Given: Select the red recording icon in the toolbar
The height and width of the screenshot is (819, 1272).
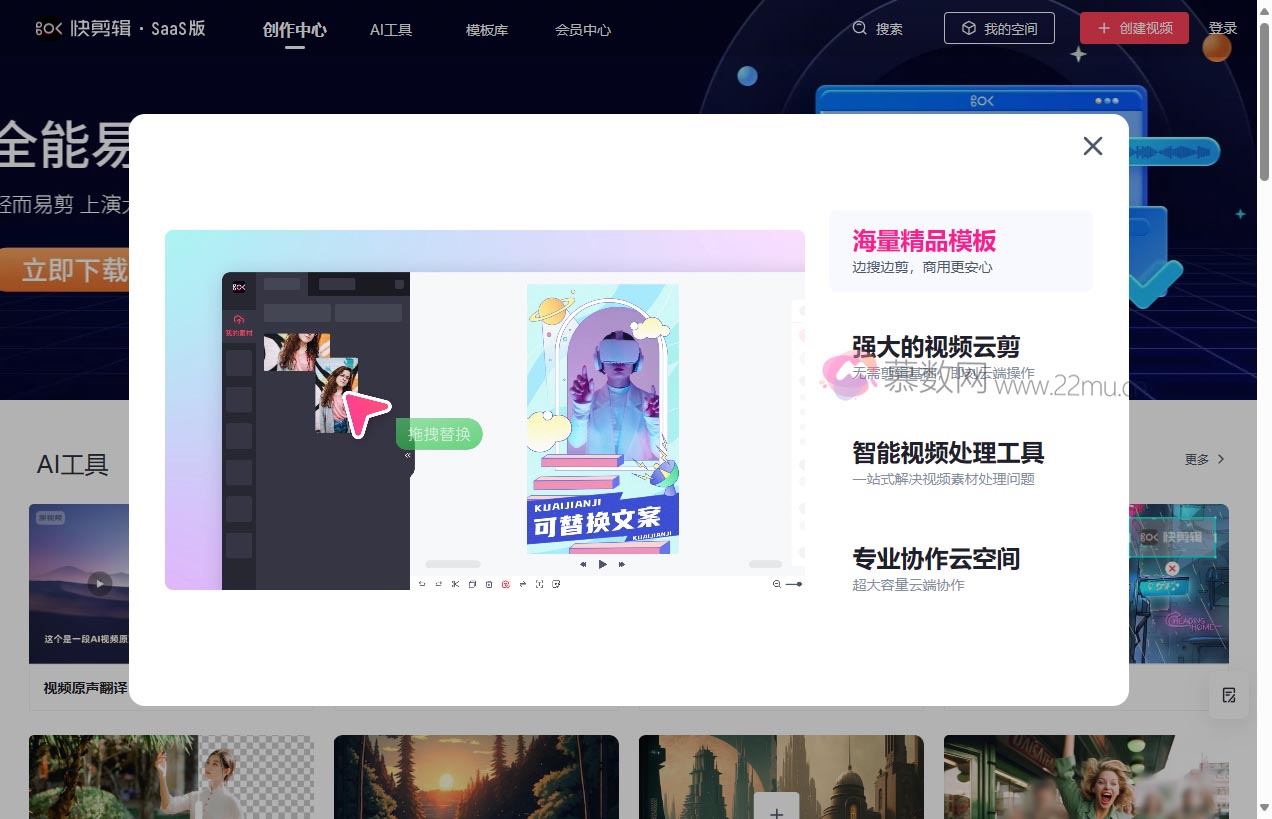Looking at the screenshot, I should (506, 584).
